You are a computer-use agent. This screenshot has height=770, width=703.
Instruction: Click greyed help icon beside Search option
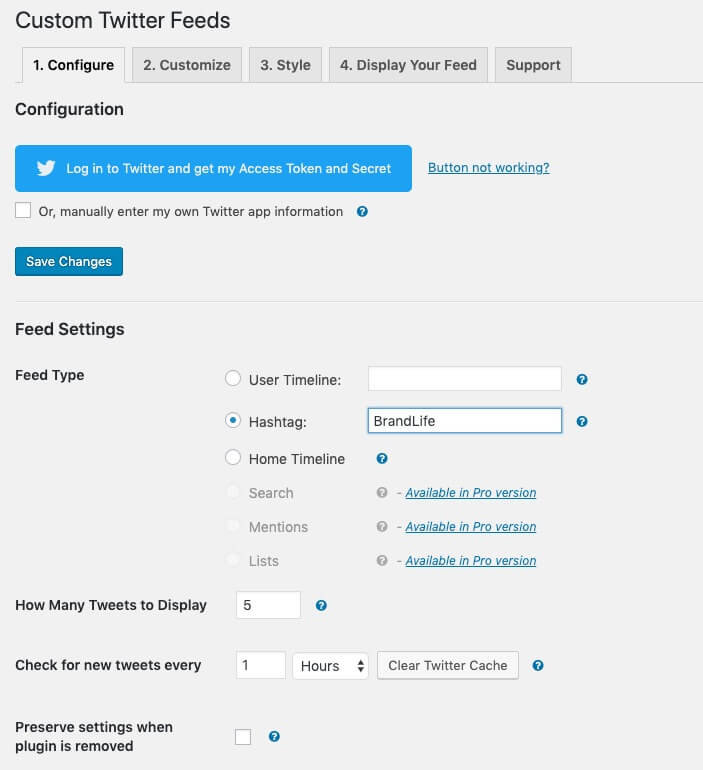click(382, 492)
